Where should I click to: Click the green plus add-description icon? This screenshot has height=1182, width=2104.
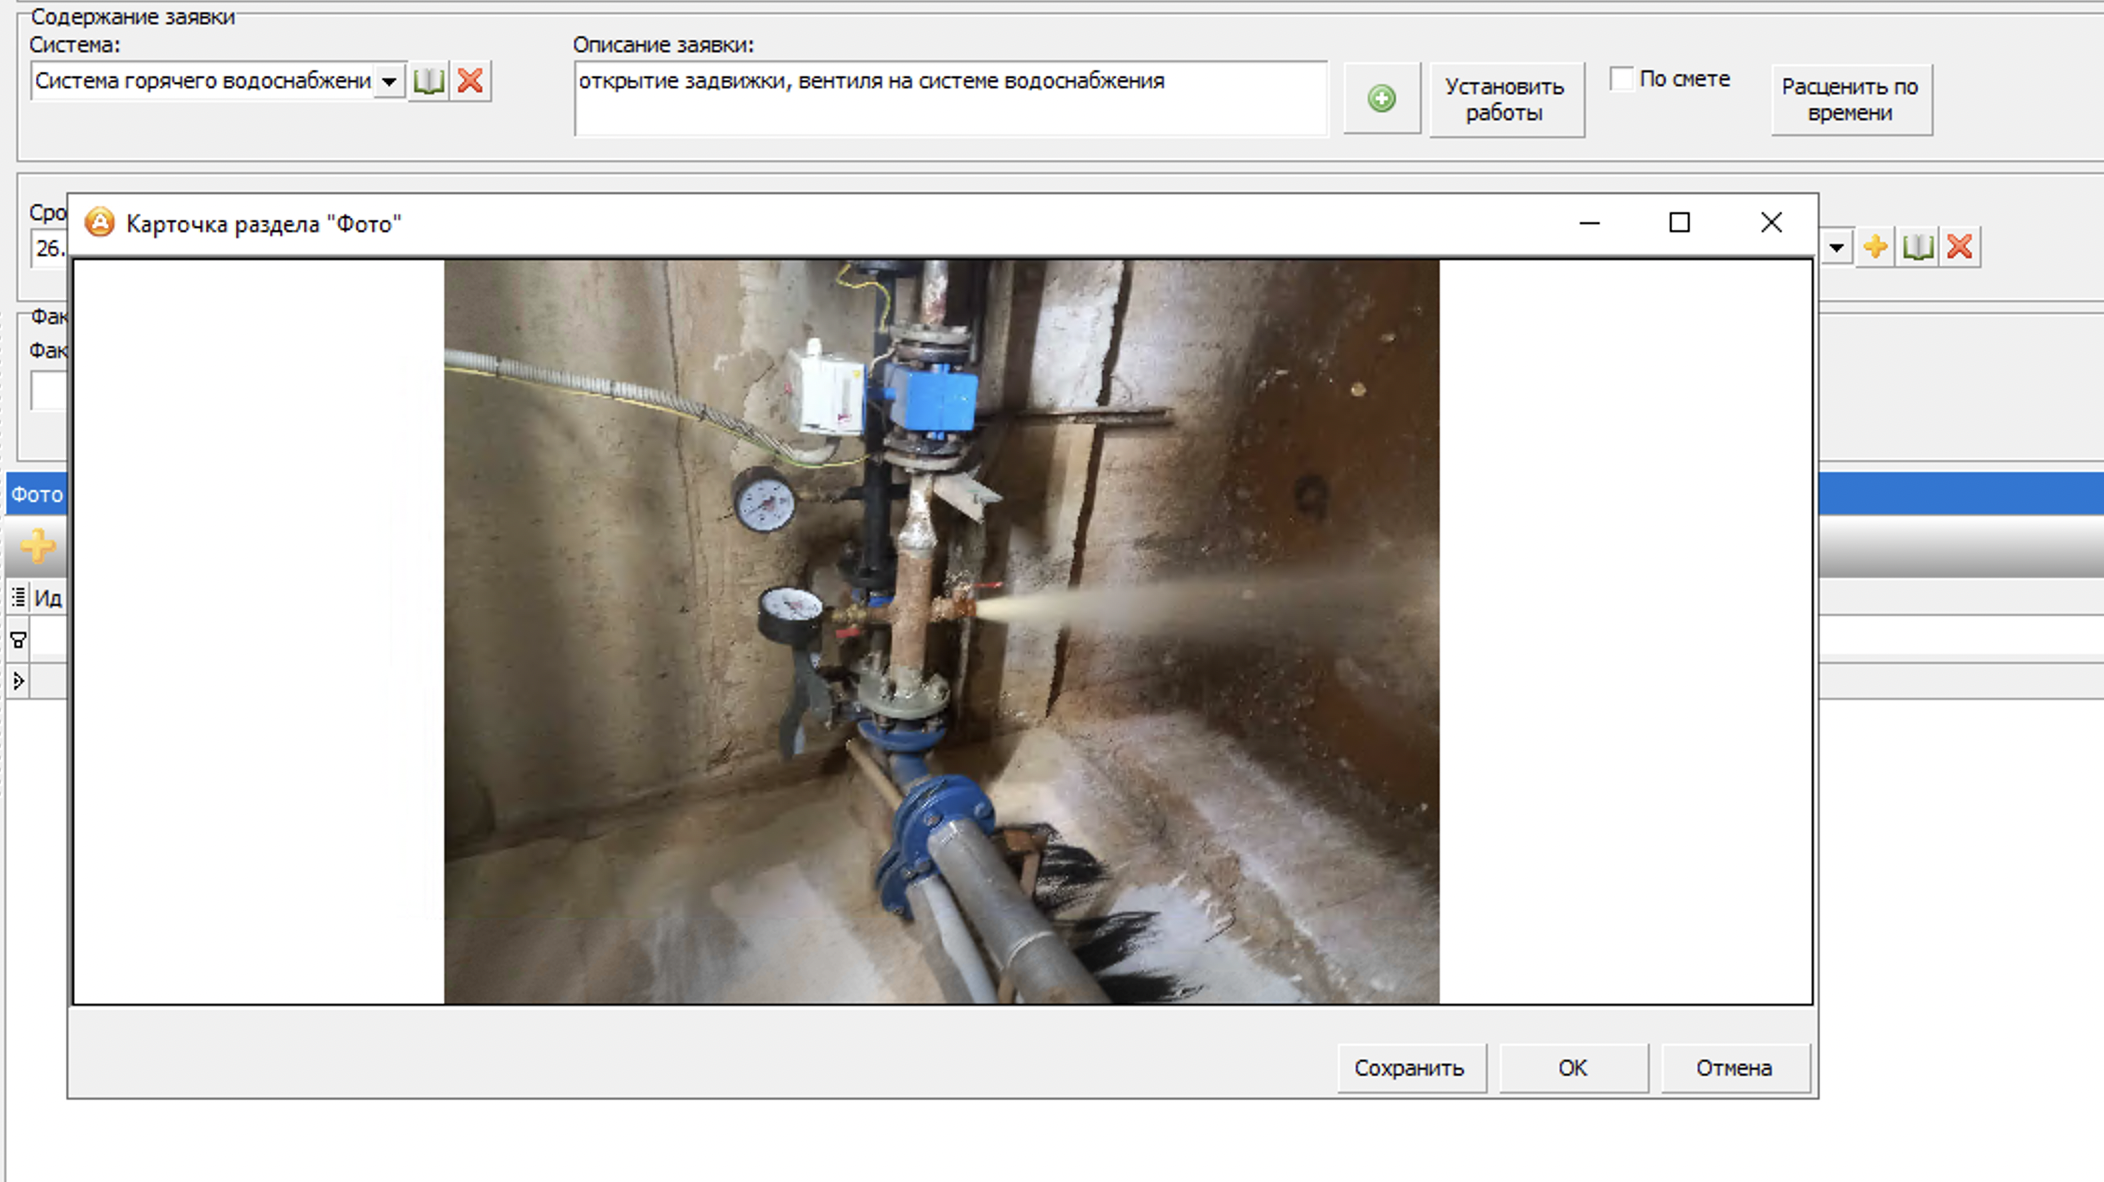click(1381, 98)
